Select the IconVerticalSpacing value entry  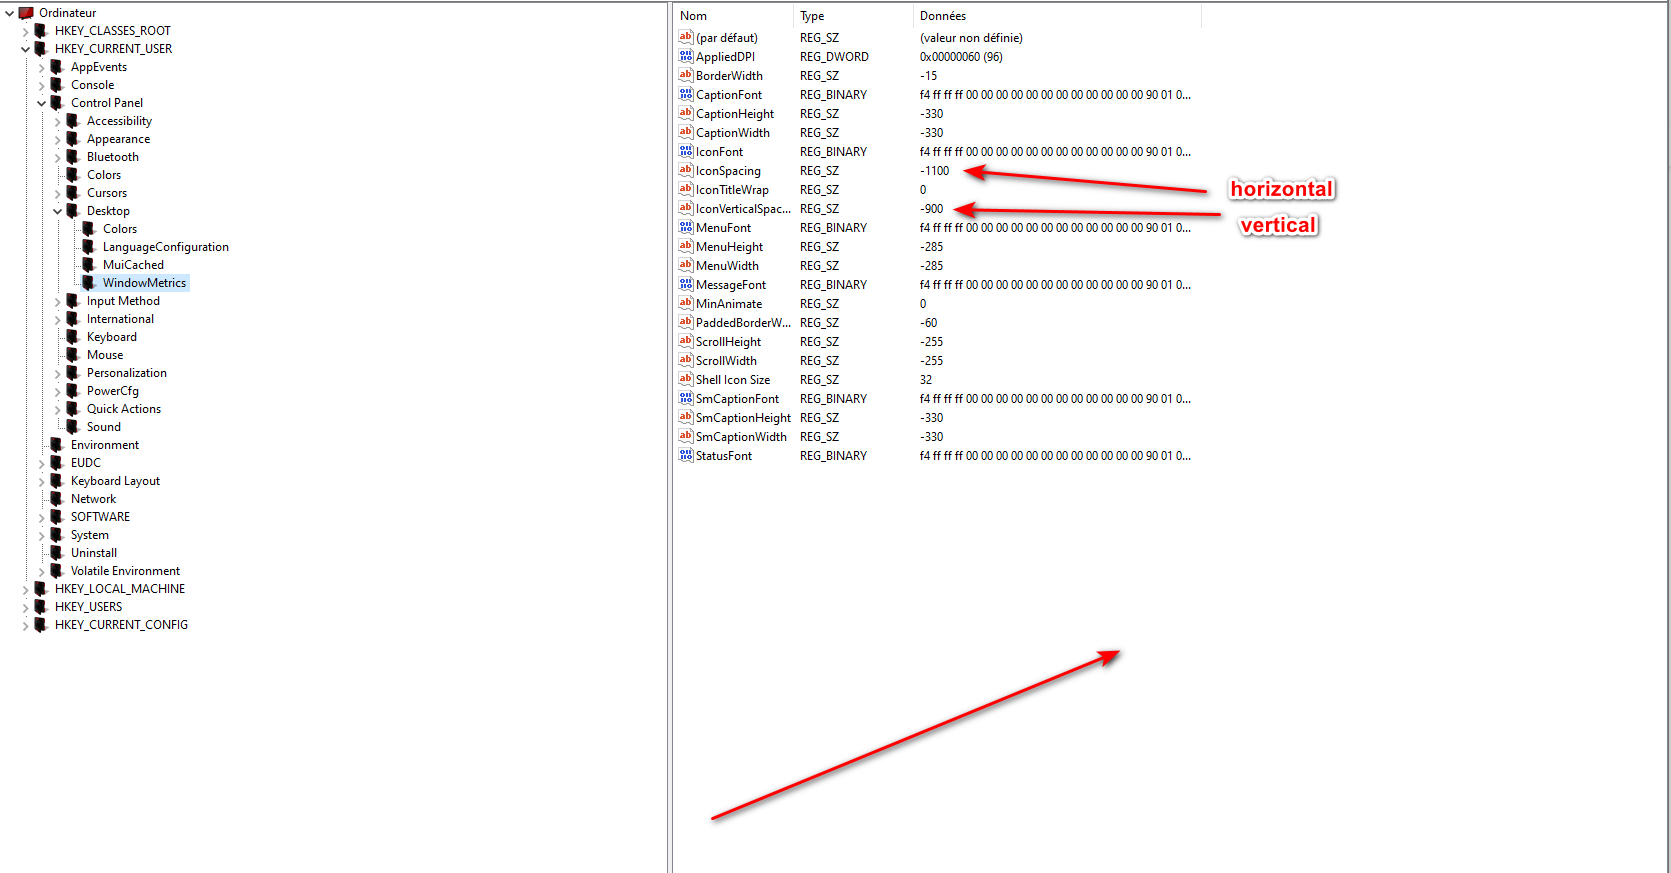742,209
